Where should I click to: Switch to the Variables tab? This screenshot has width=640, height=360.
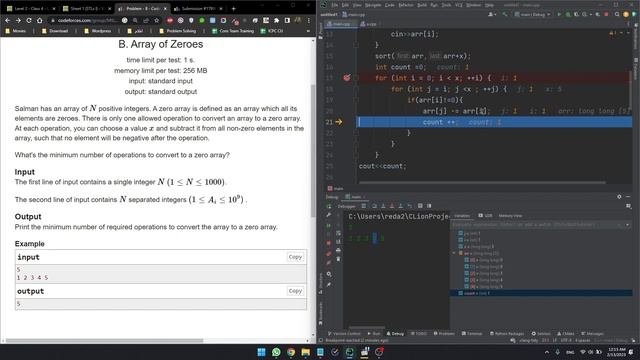[462, 216]
